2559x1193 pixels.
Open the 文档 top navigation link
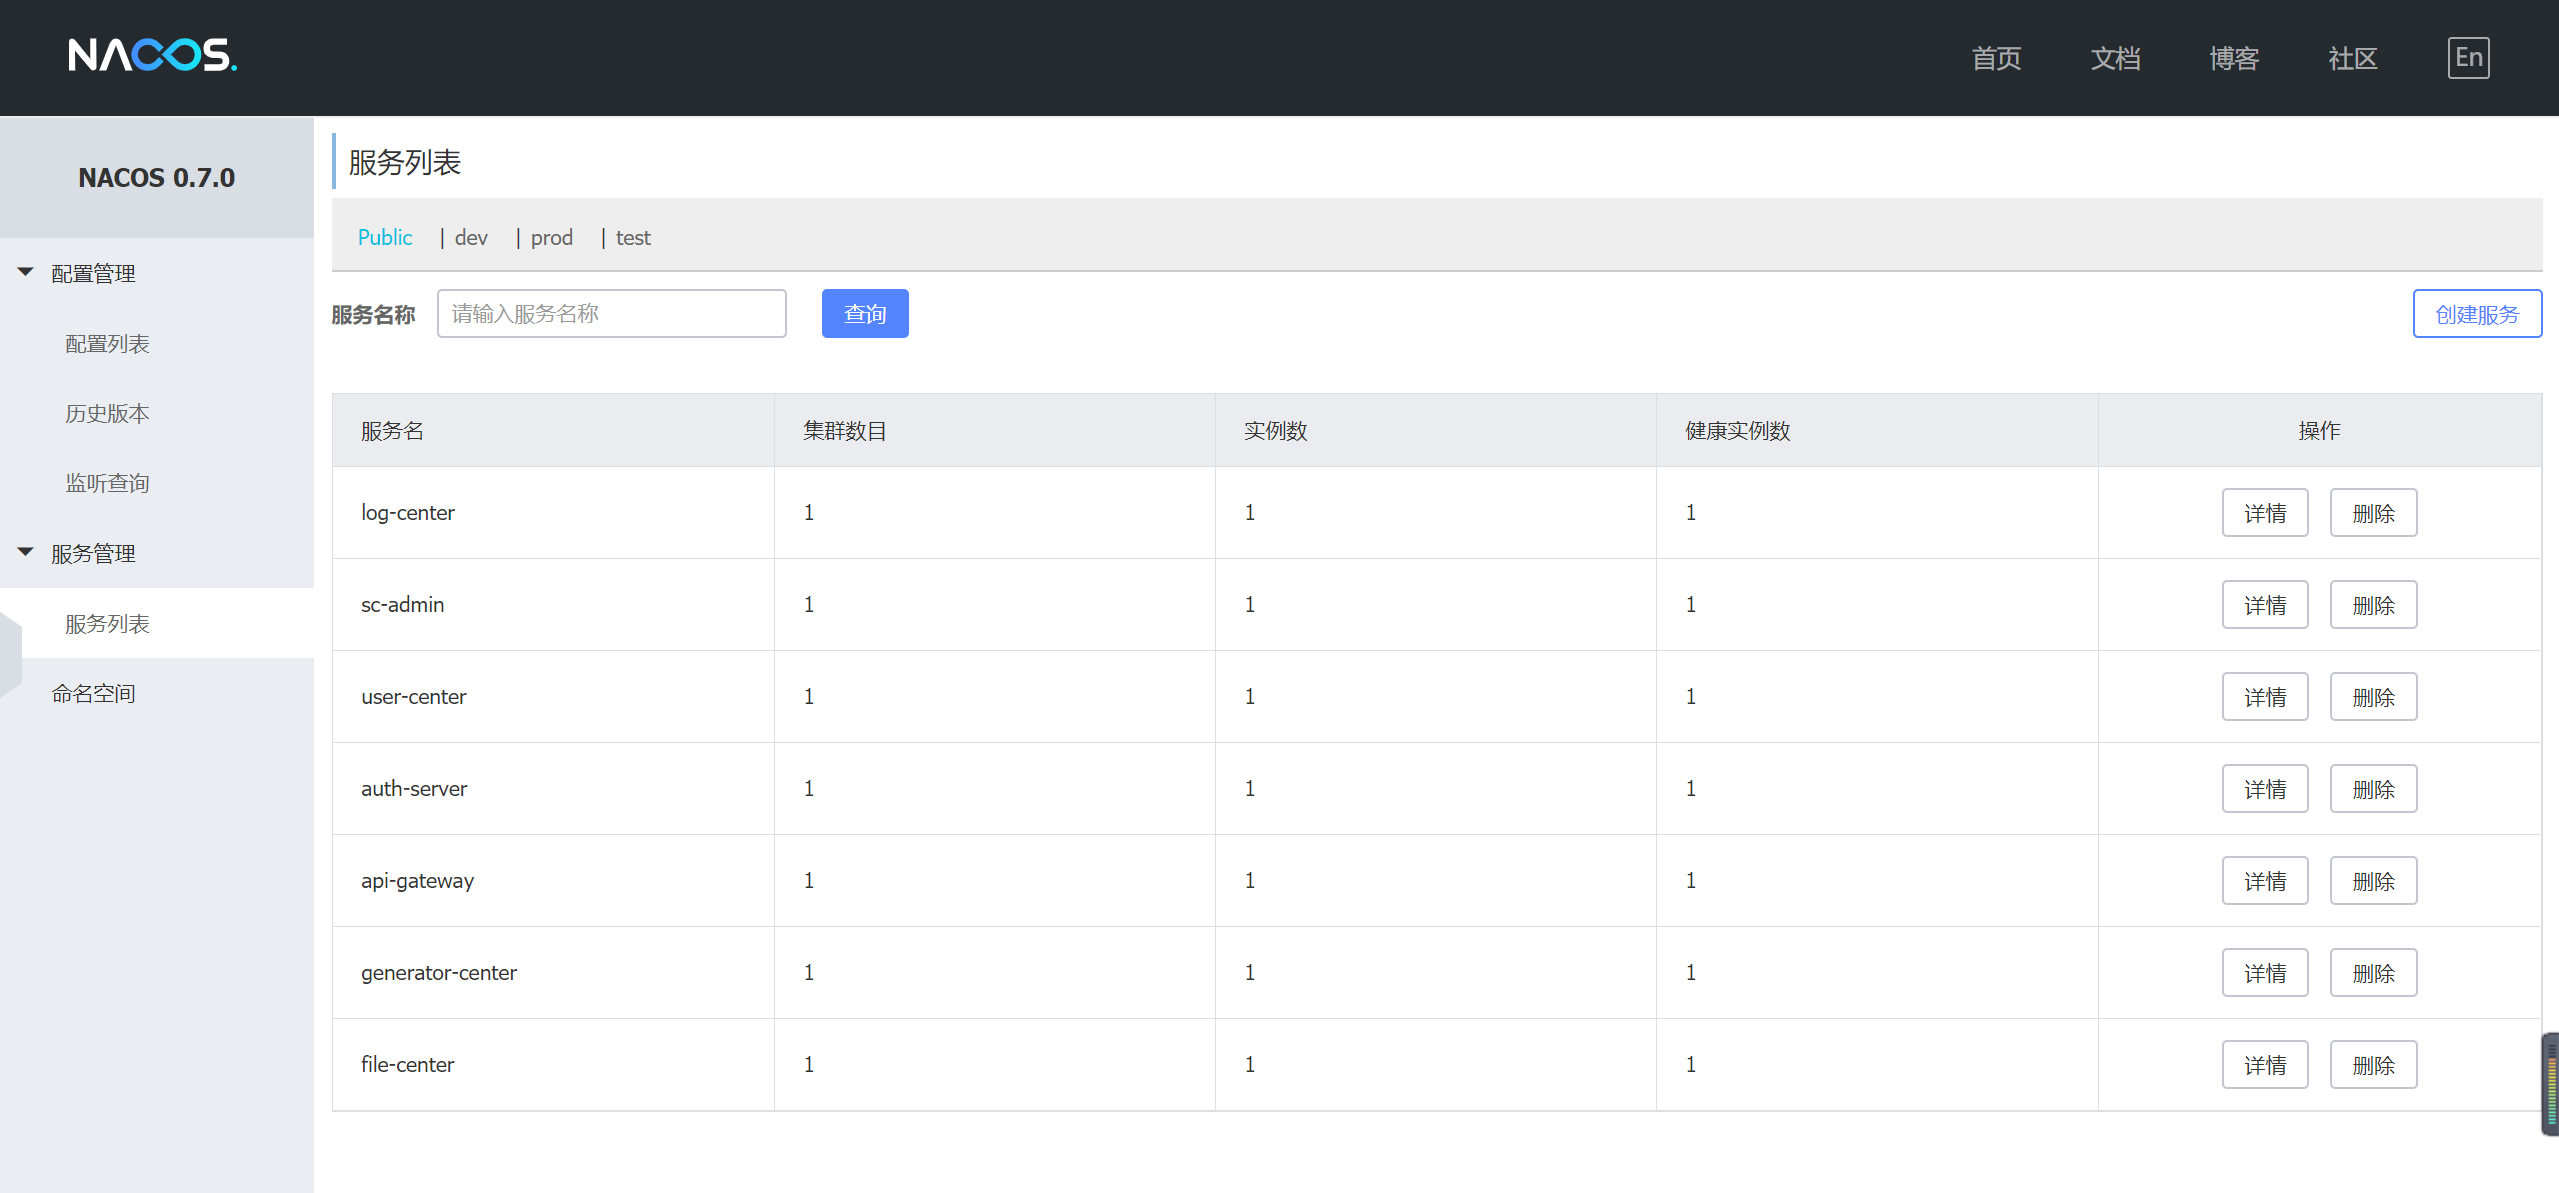(2115, 58)
